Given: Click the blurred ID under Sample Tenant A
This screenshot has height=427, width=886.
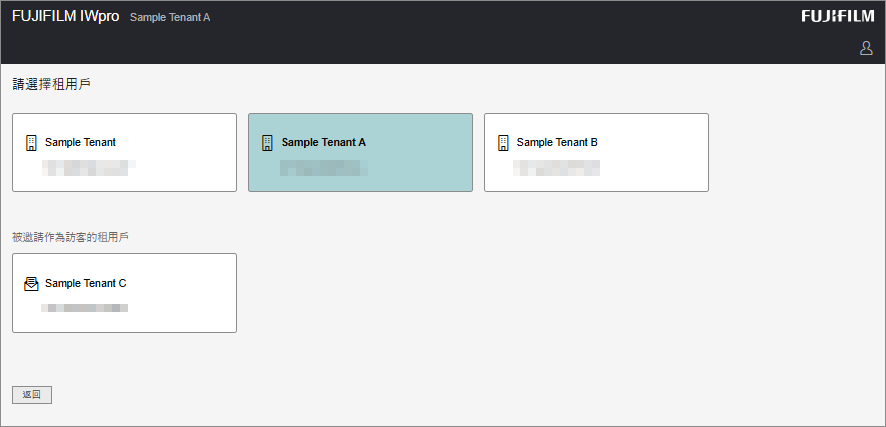Looking at the screenshot, I should [322, 167].
